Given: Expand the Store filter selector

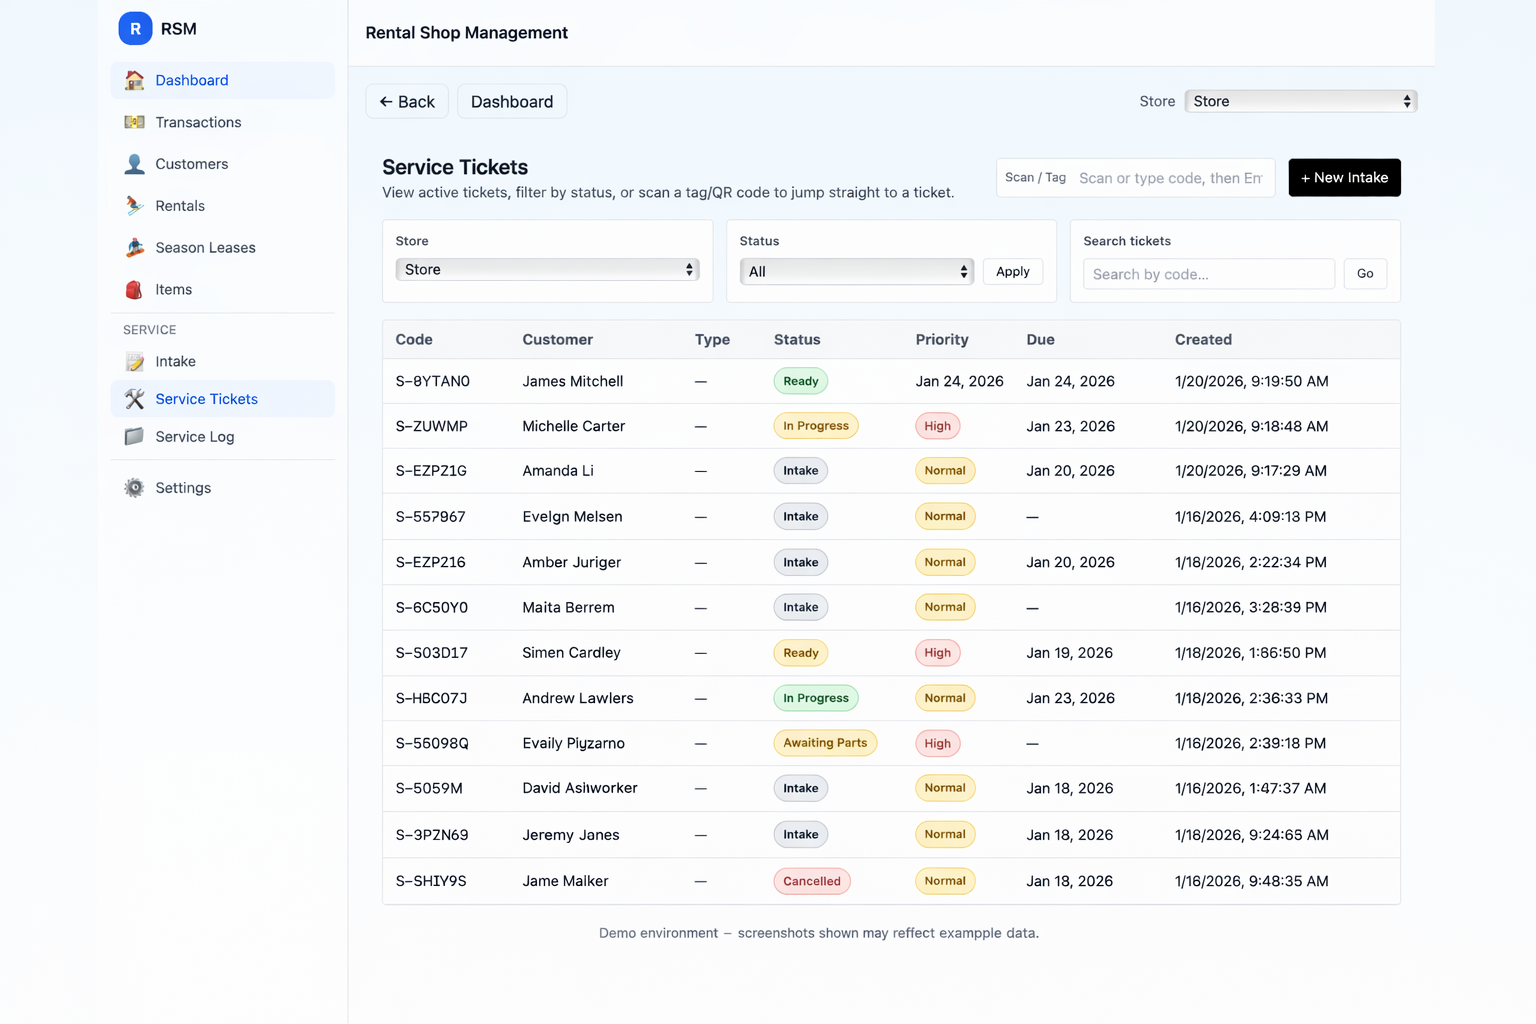Looking at the screenshot, I should click(546, 269).
